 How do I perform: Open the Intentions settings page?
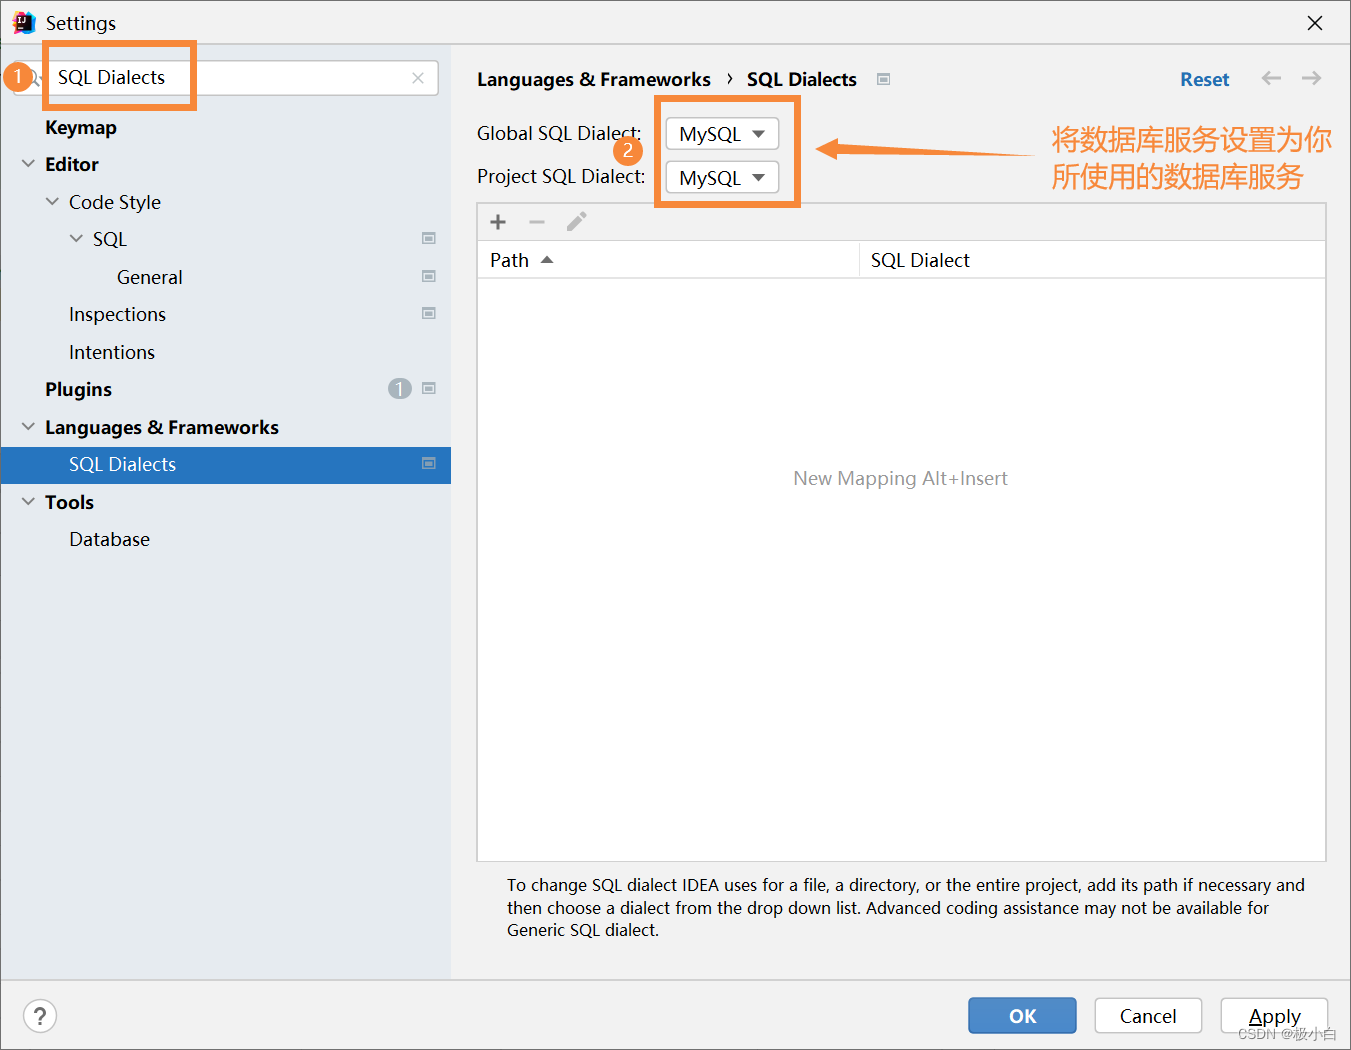(112, 352)
